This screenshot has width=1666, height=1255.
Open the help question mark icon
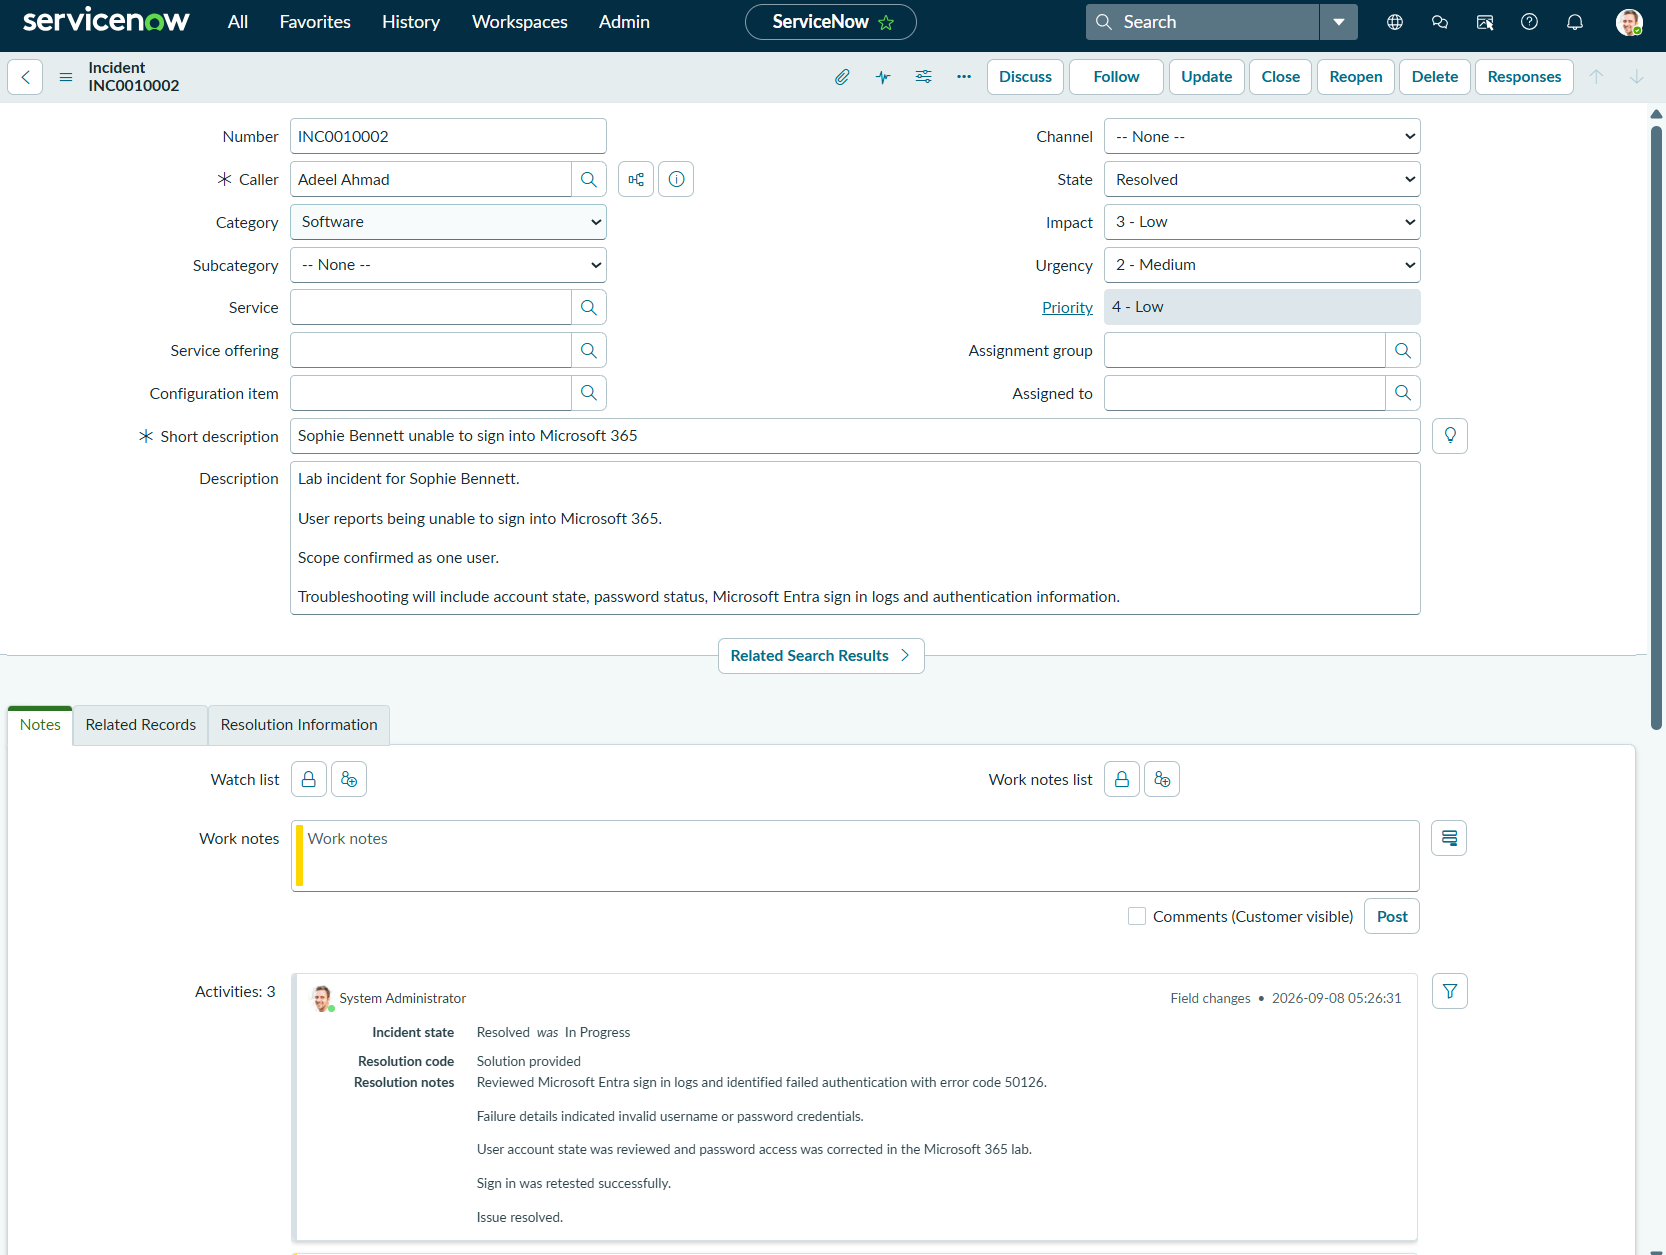coord(1529,22)
